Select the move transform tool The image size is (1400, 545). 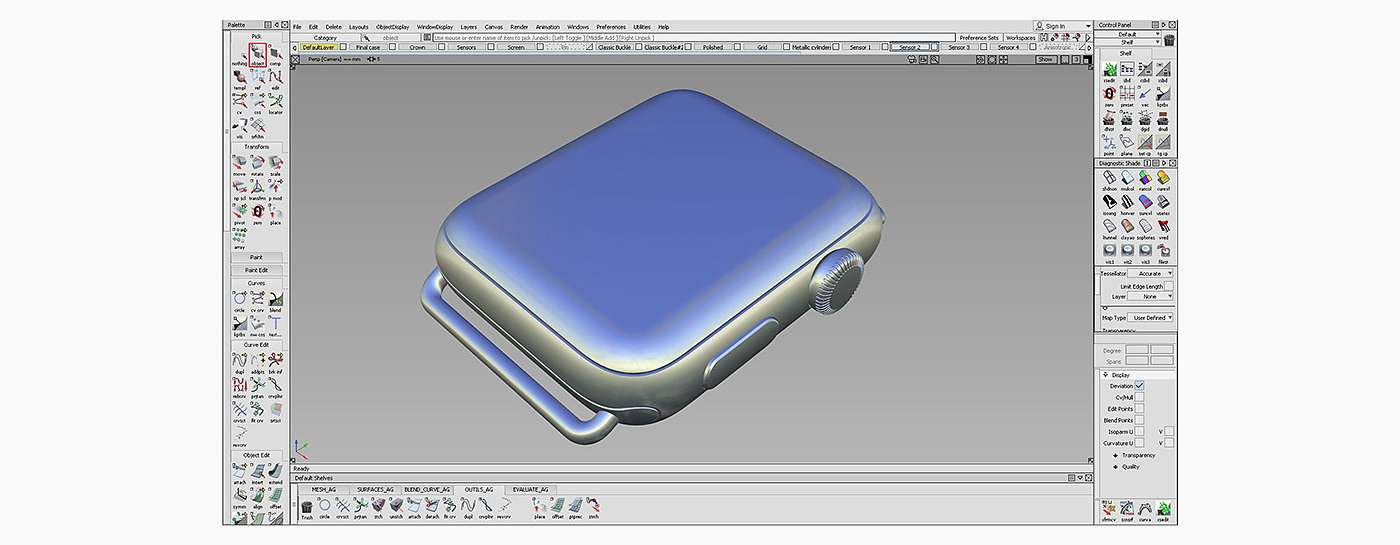pos(239,162)
